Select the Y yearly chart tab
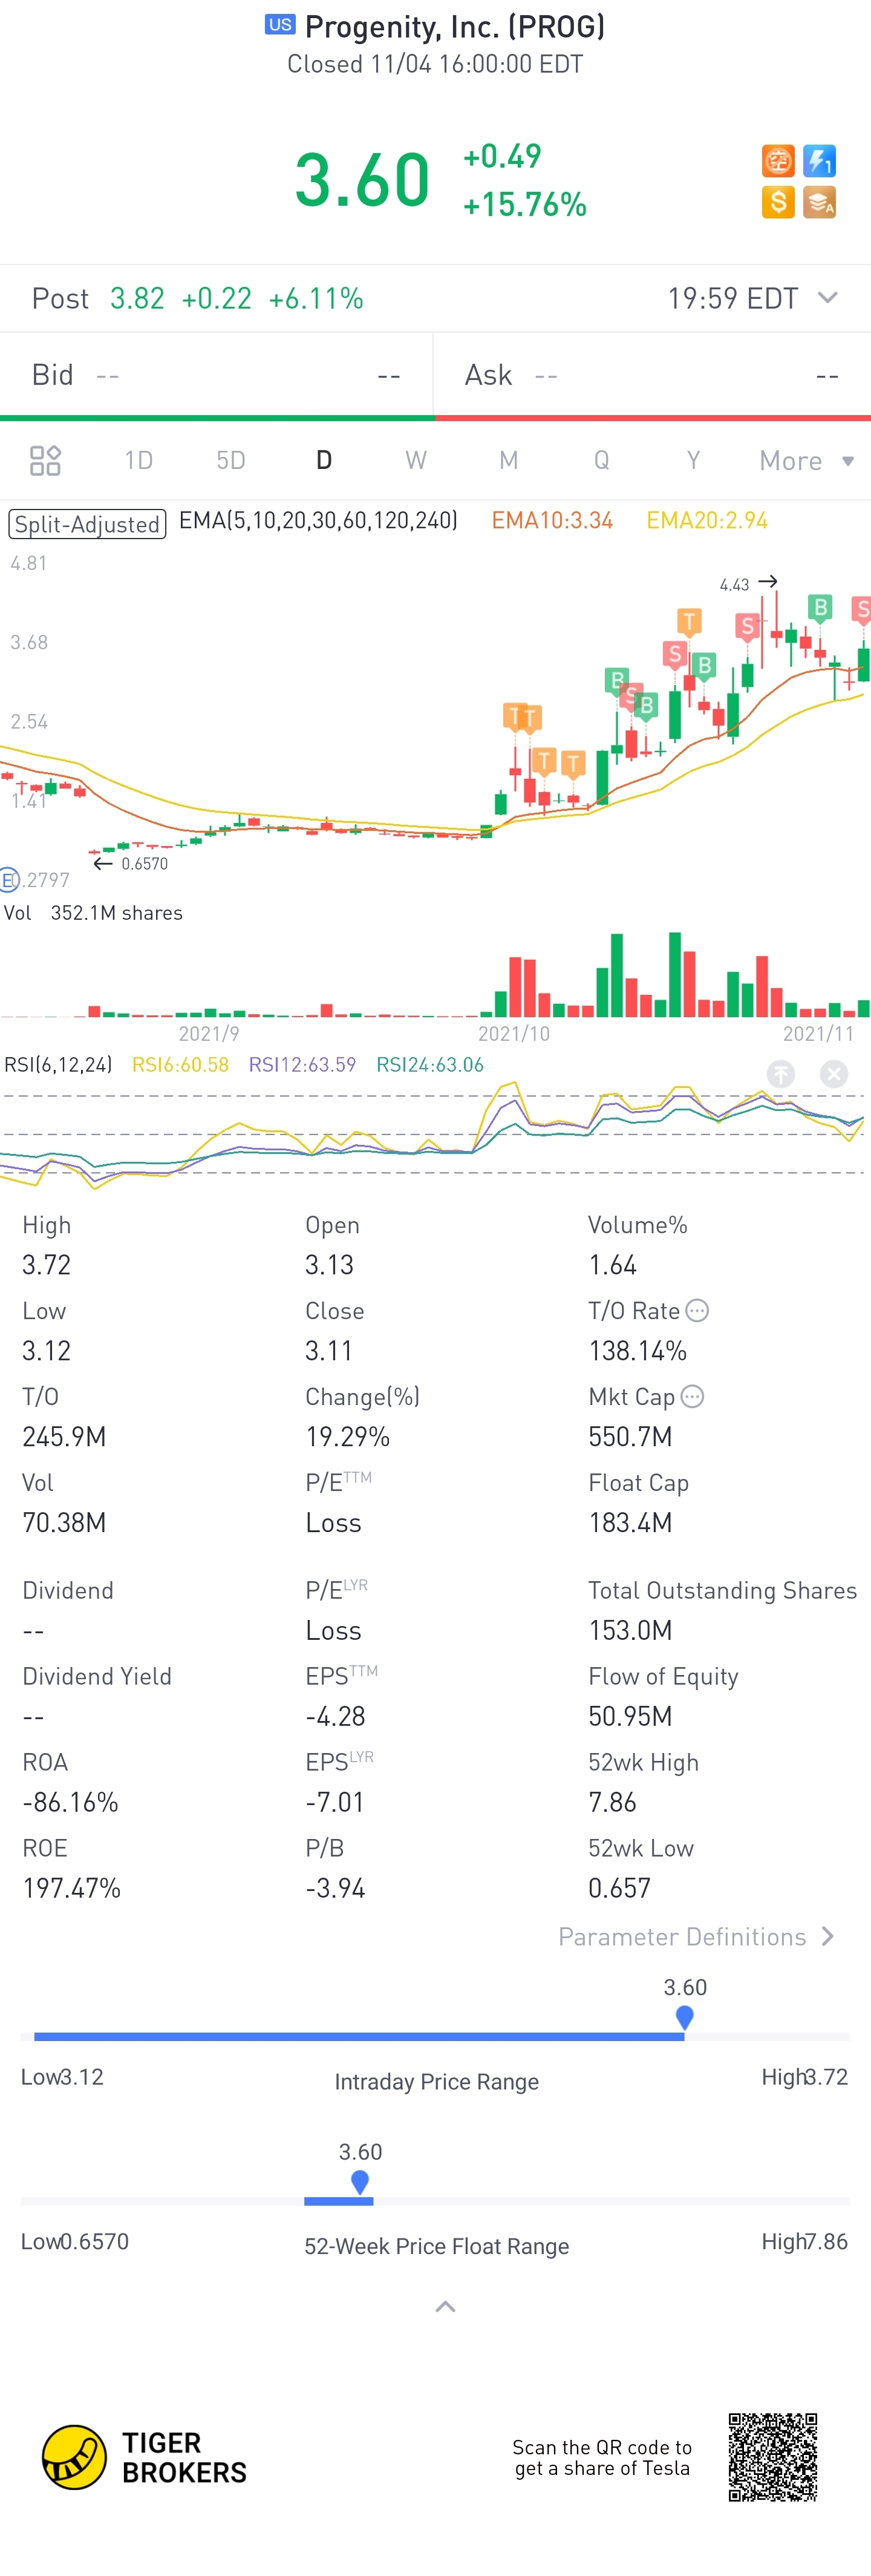Screen dimensions: 871x2576 coord(693,460)
